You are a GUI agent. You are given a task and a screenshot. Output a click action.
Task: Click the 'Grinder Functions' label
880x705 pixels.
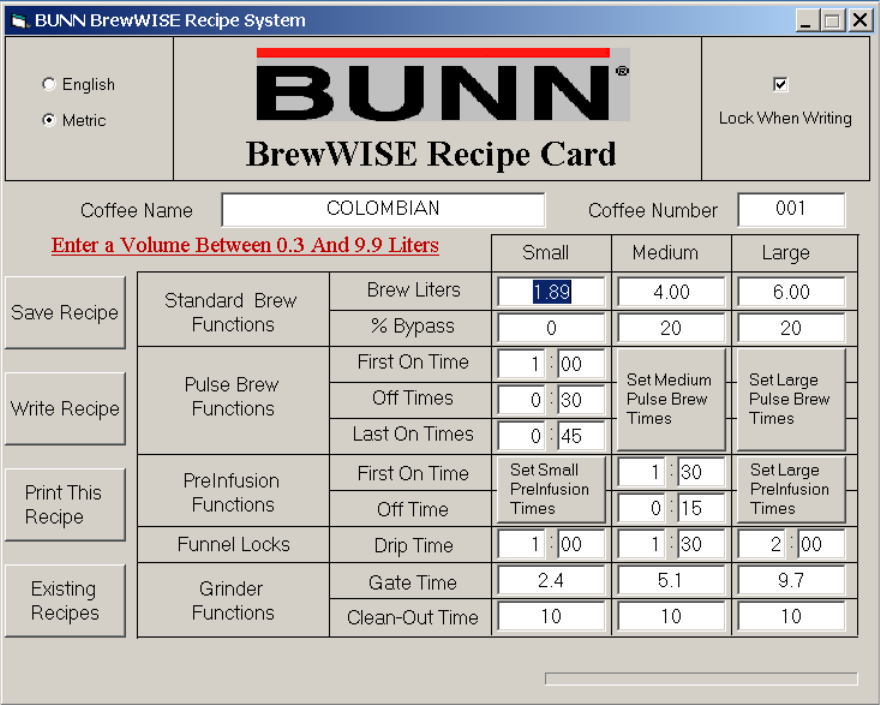232,601
